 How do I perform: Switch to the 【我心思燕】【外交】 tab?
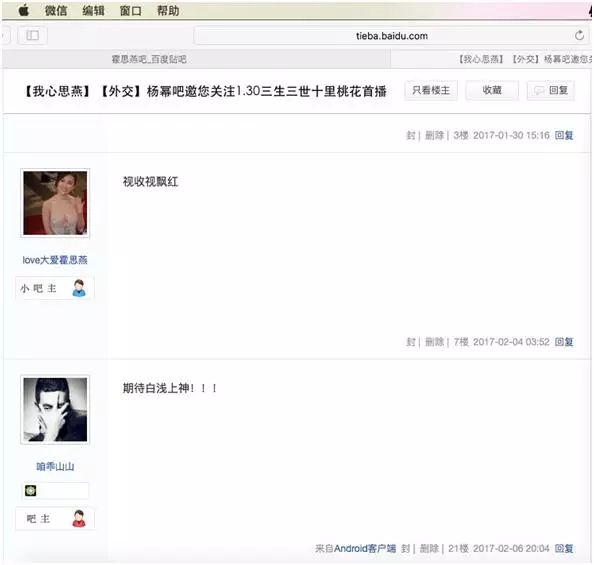[492, 59]
